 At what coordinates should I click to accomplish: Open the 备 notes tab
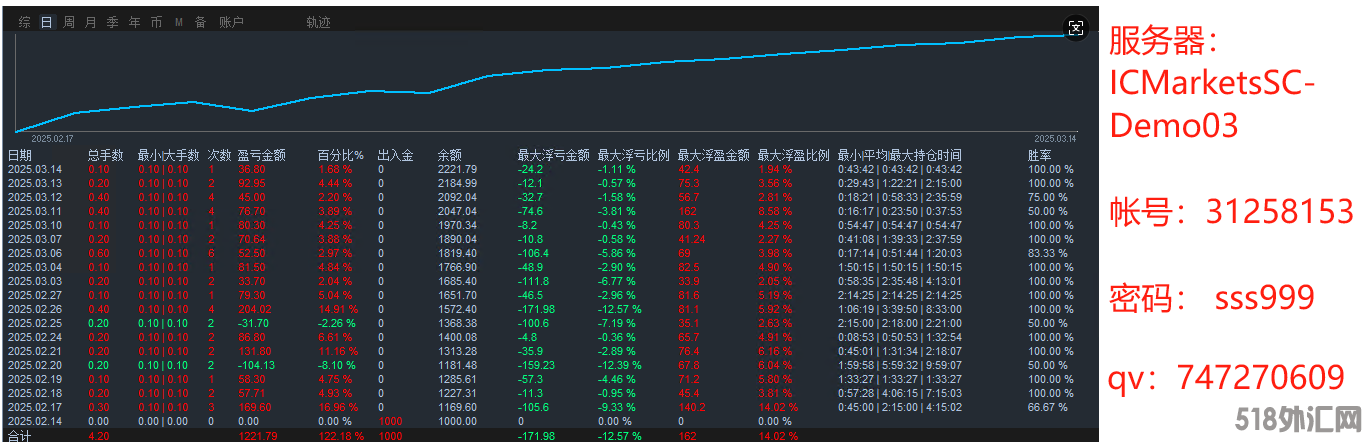click(200, 22)
